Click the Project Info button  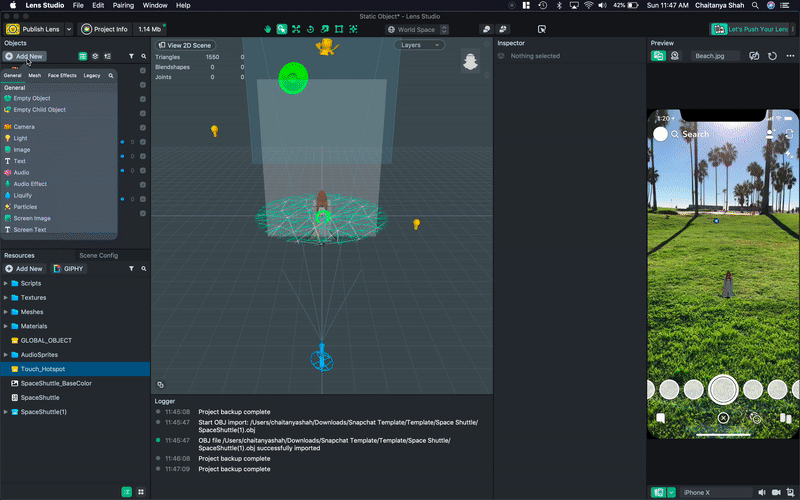coord(105,29)
